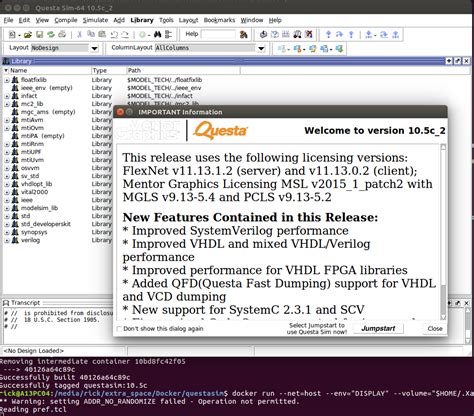Open the Compile menu
This screenshot has width=474, height=416.
tap(66, 20)
